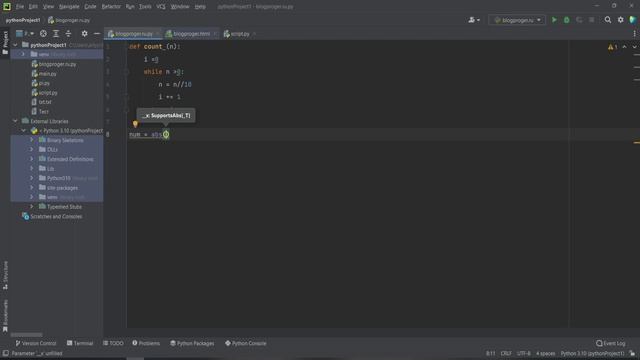
Task: Click the Project panel horizontal scrollbar
Action: click(27, 335)
